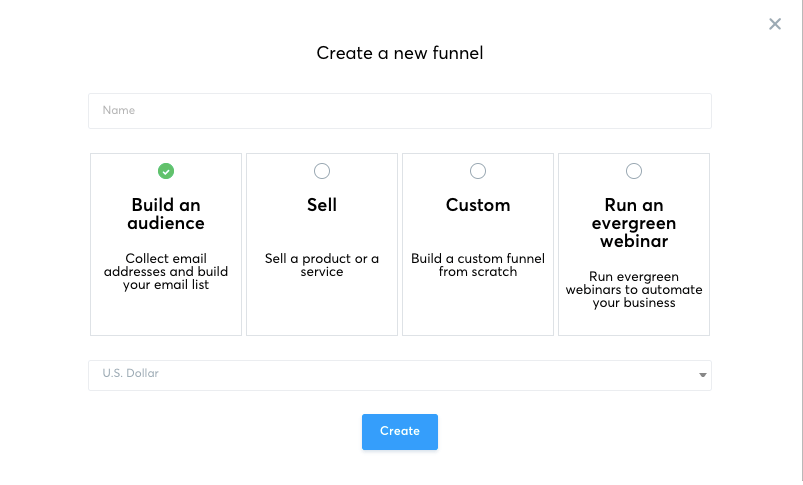This screenshot has width=803, height=485.
Task: Click the currency dropdown arrow caret
Action: click(703, 376)
